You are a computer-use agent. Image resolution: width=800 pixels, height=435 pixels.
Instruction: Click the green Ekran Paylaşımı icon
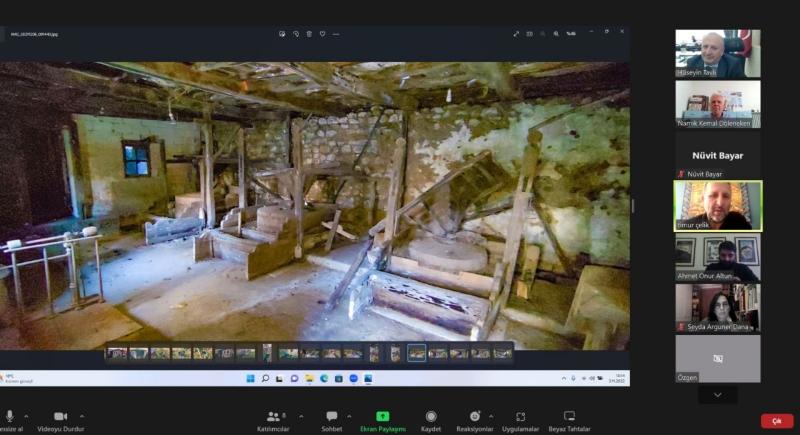[x=382, y=416]
